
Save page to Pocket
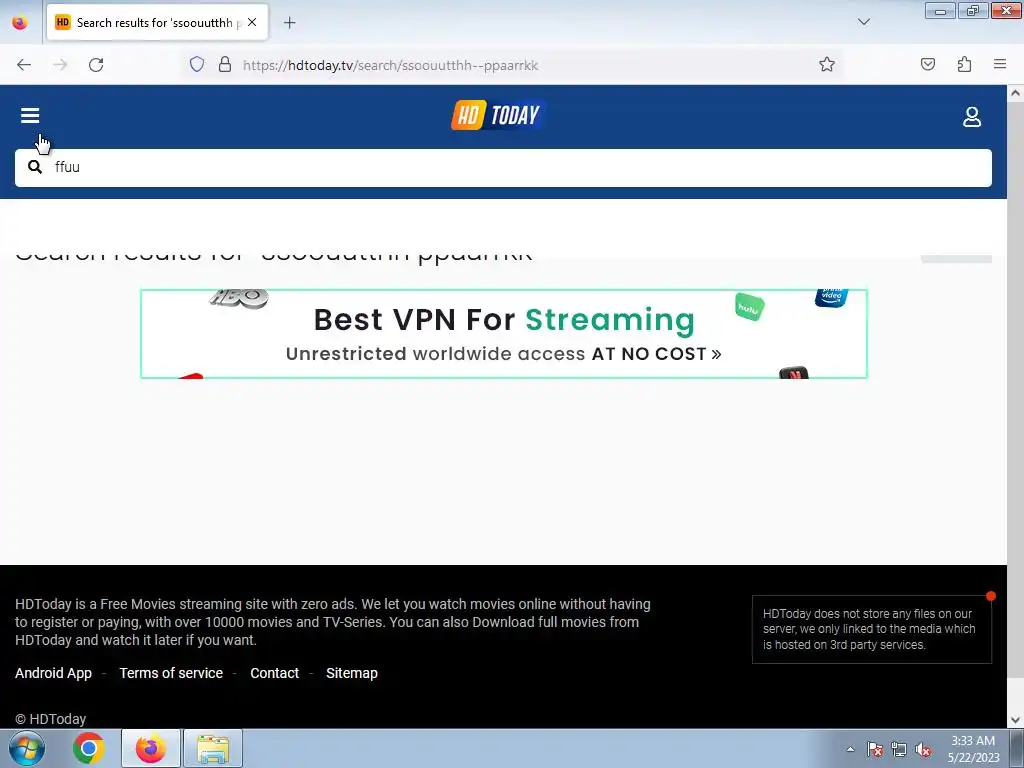click(928, 64)
